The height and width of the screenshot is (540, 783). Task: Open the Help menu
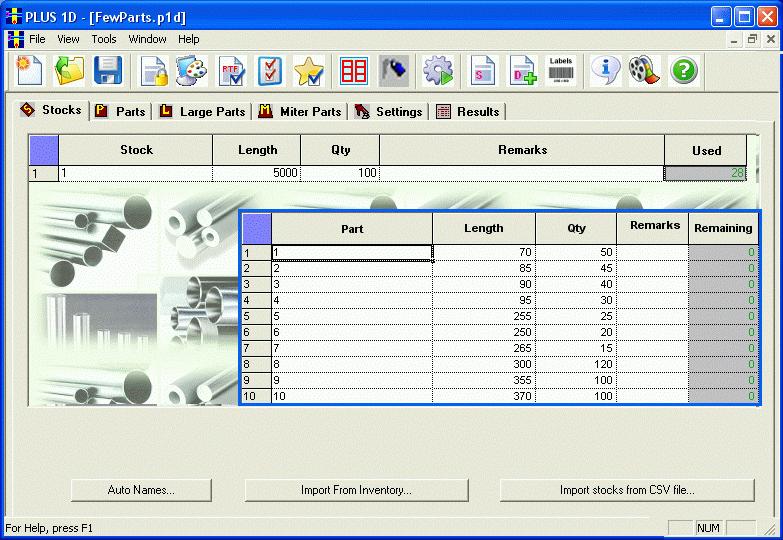pos(189,39)
